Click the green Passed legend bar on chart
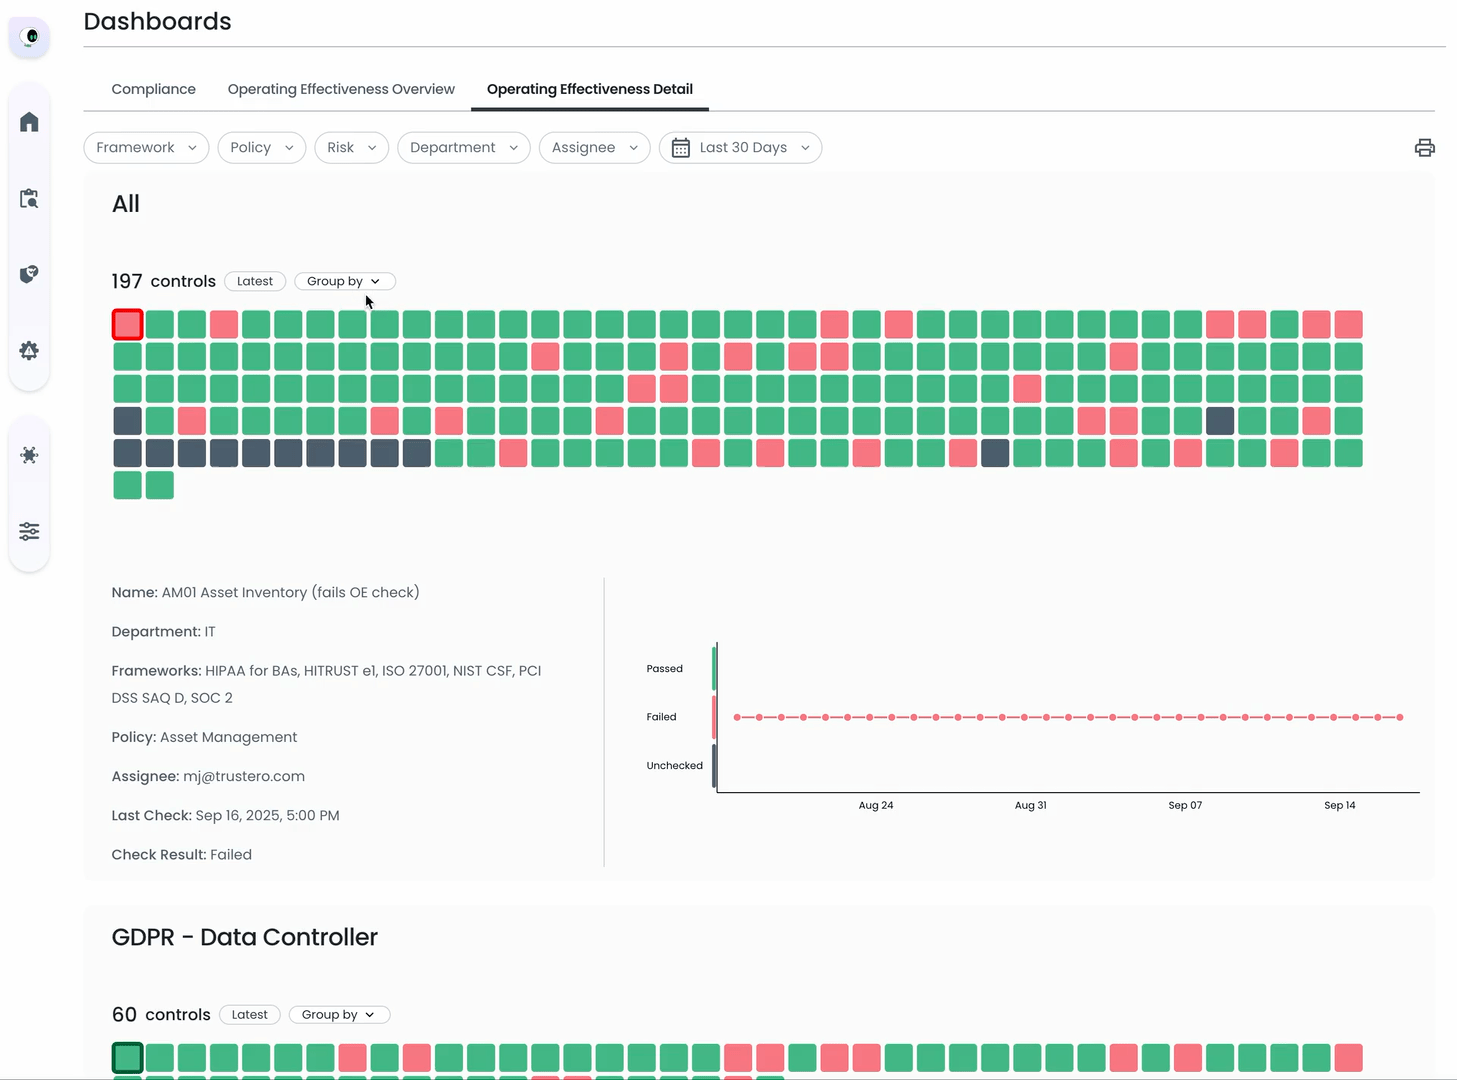Screen dimensions: 1457x1080 click(x=714, y=669)
